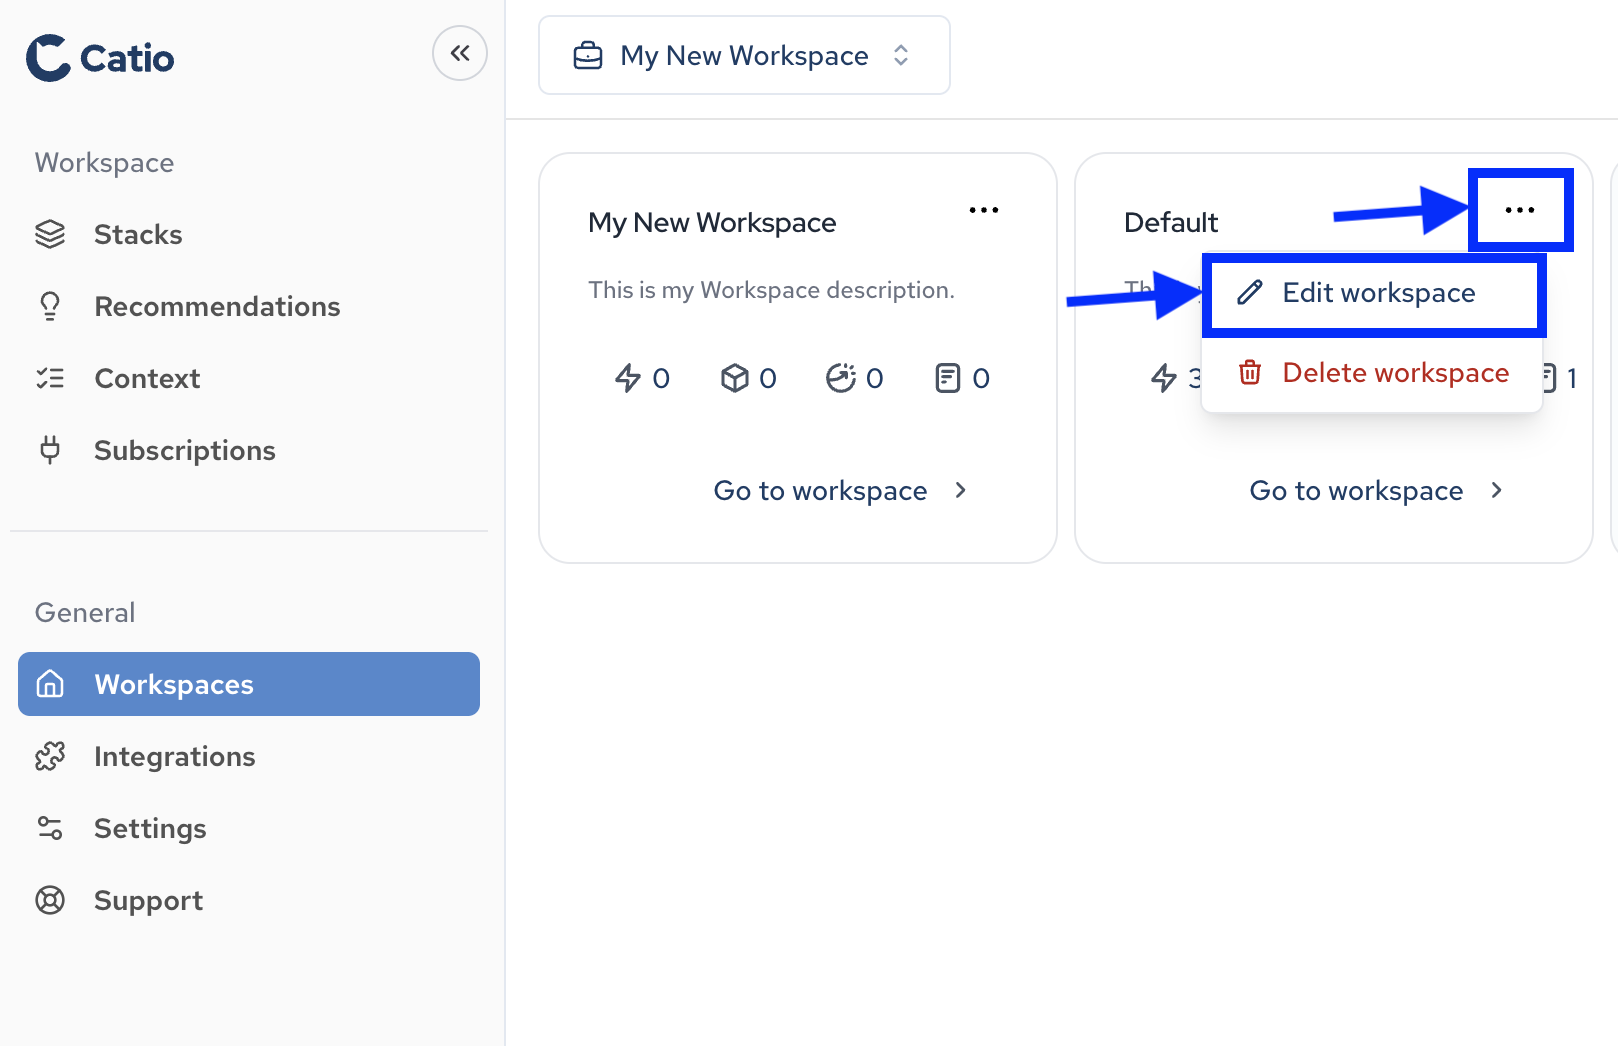Screen dimensions: 1618x1046
Task: Open the ellipsis menu on My New Workspace card
Action: [x=984, y=210]
